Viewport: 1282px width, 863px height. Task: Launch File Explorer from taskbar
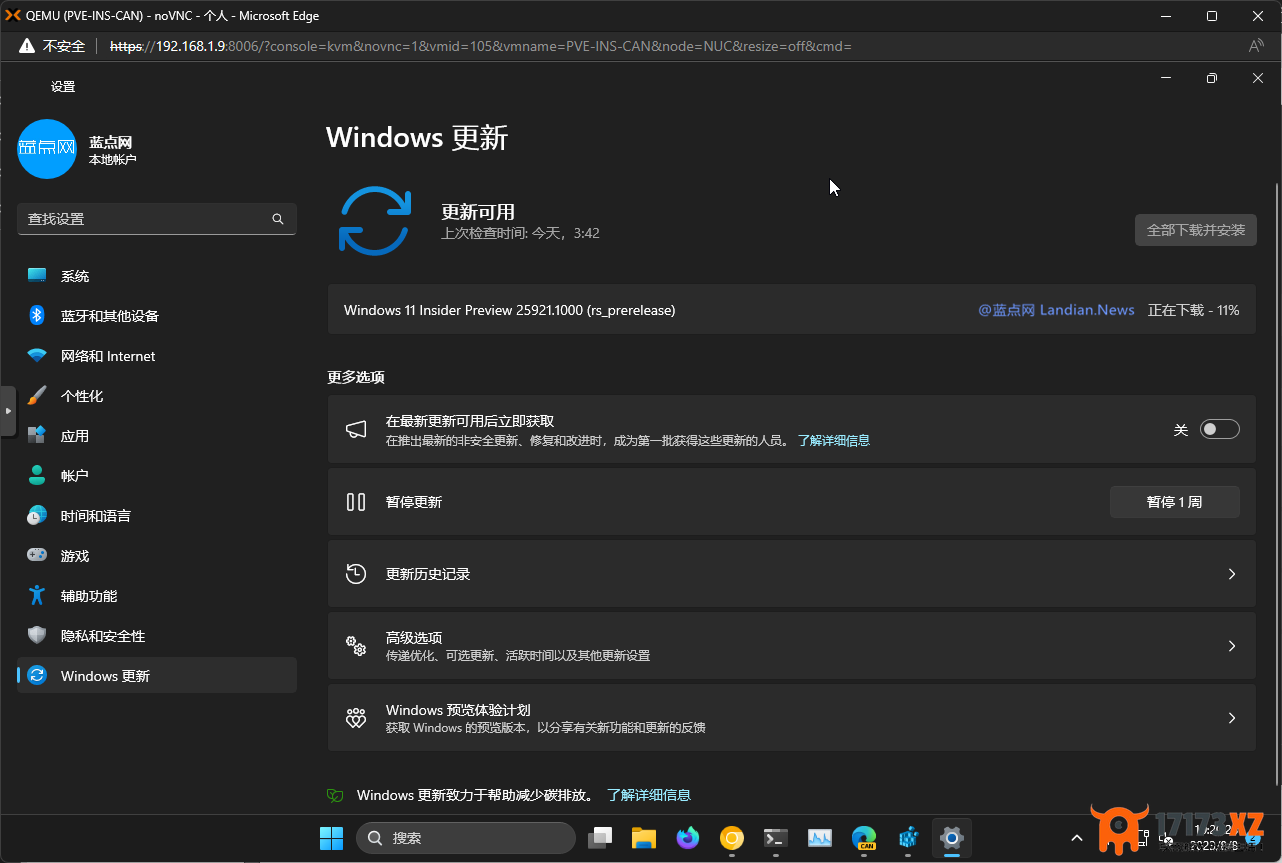(x=643, y=838)
